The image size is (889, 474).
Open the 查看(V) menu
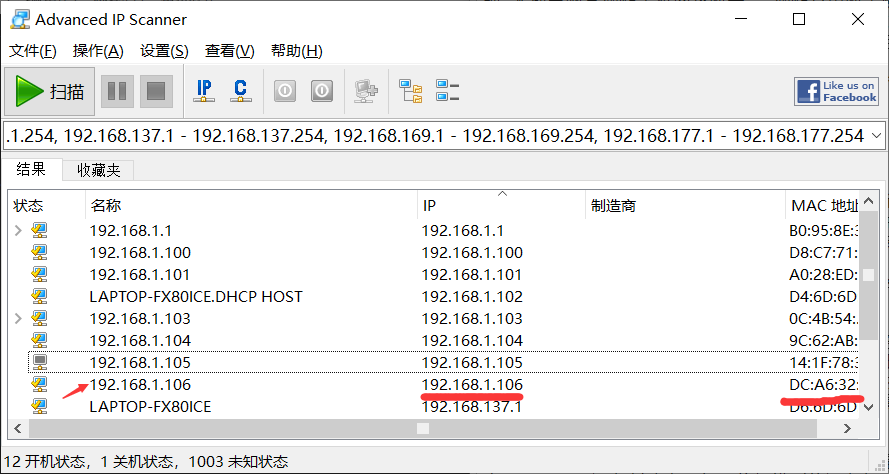pos(230,51)
